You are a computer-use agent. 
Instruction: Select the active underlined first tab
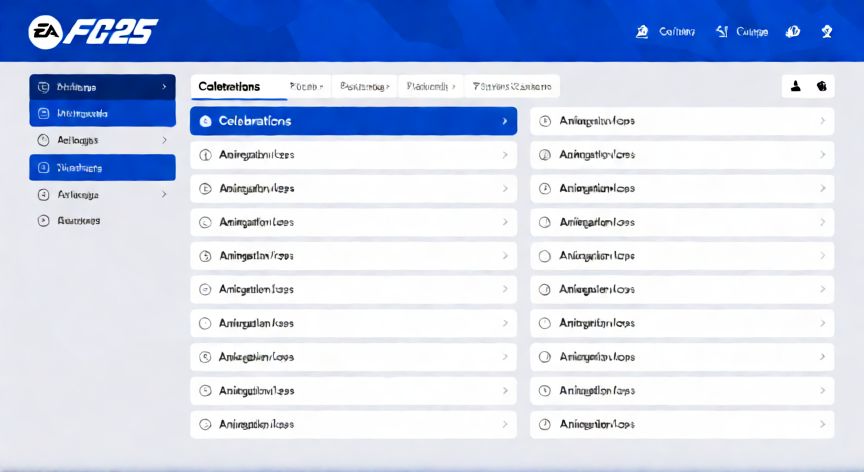pyautogui.click(x=239, y=86)
